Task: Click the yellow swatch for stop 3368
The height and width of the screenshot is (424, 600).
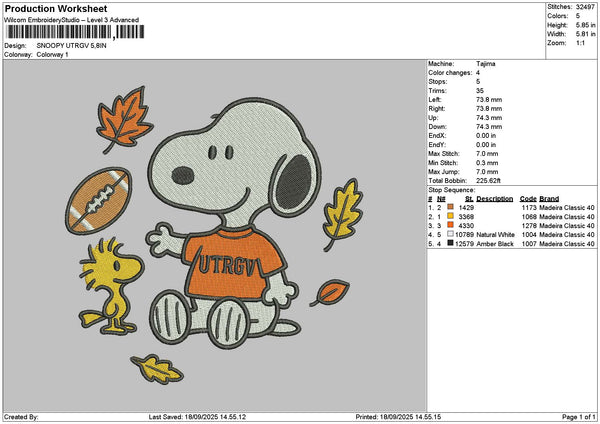Action: pos(450,216)
